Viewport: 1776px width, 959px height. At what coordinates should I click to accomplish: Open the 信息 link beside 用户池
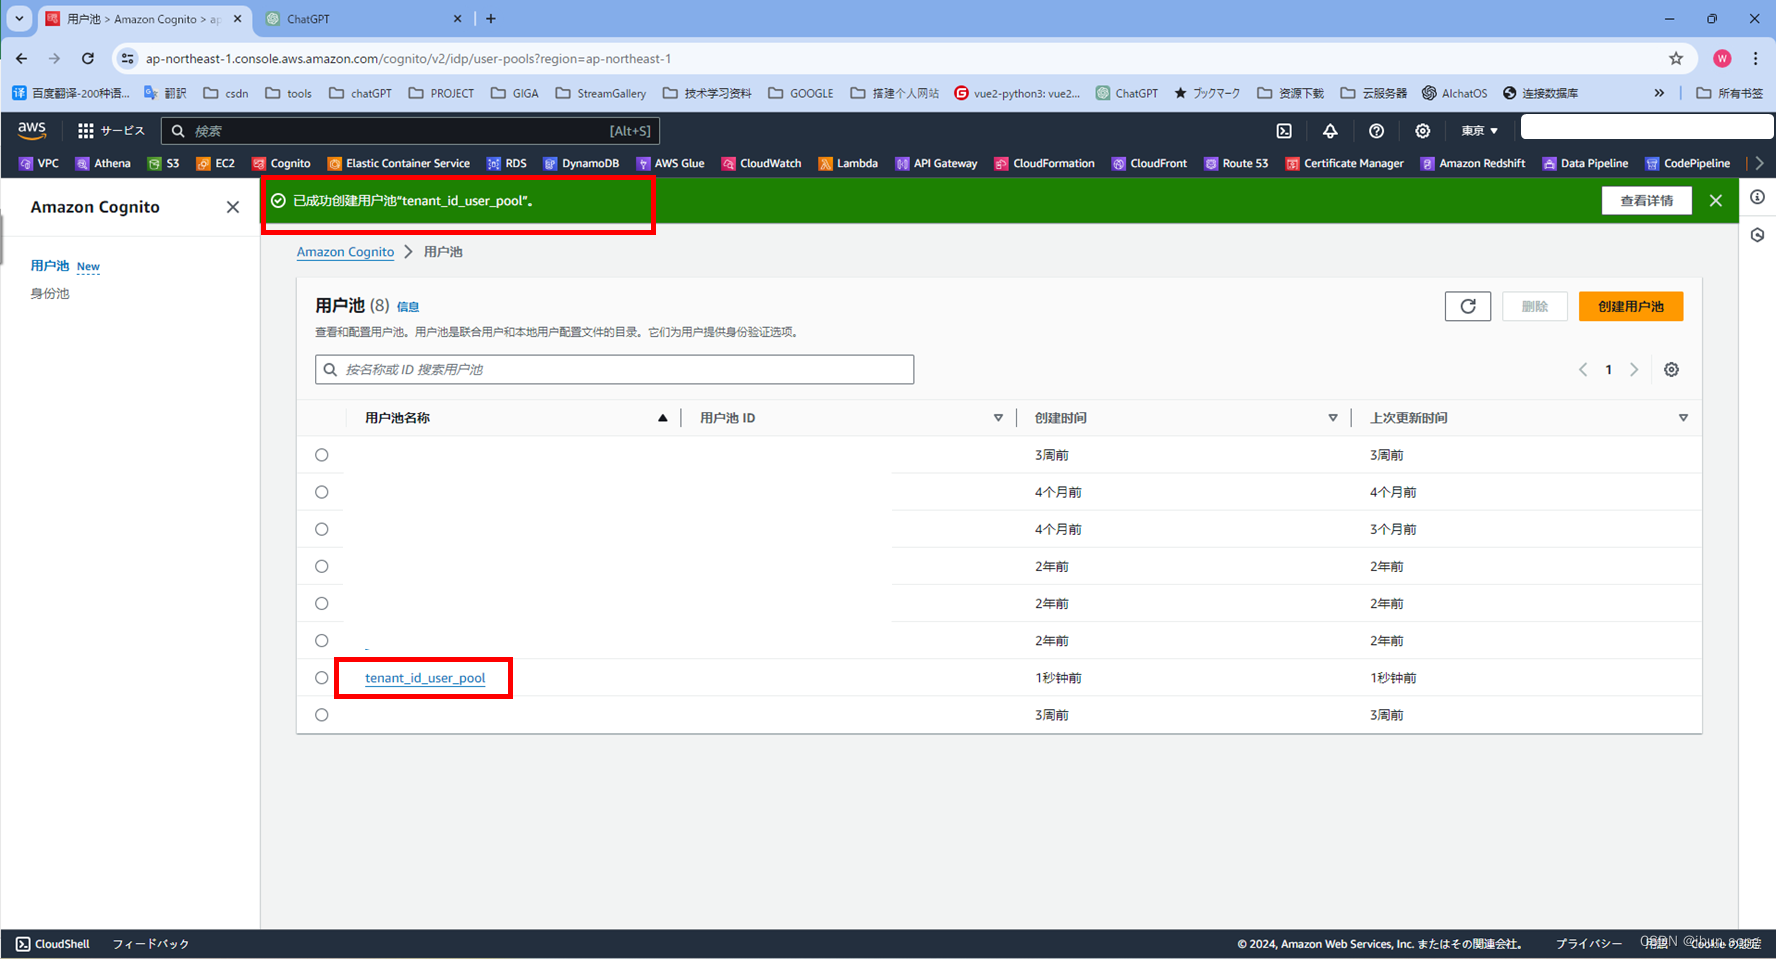tap(408, 307)
